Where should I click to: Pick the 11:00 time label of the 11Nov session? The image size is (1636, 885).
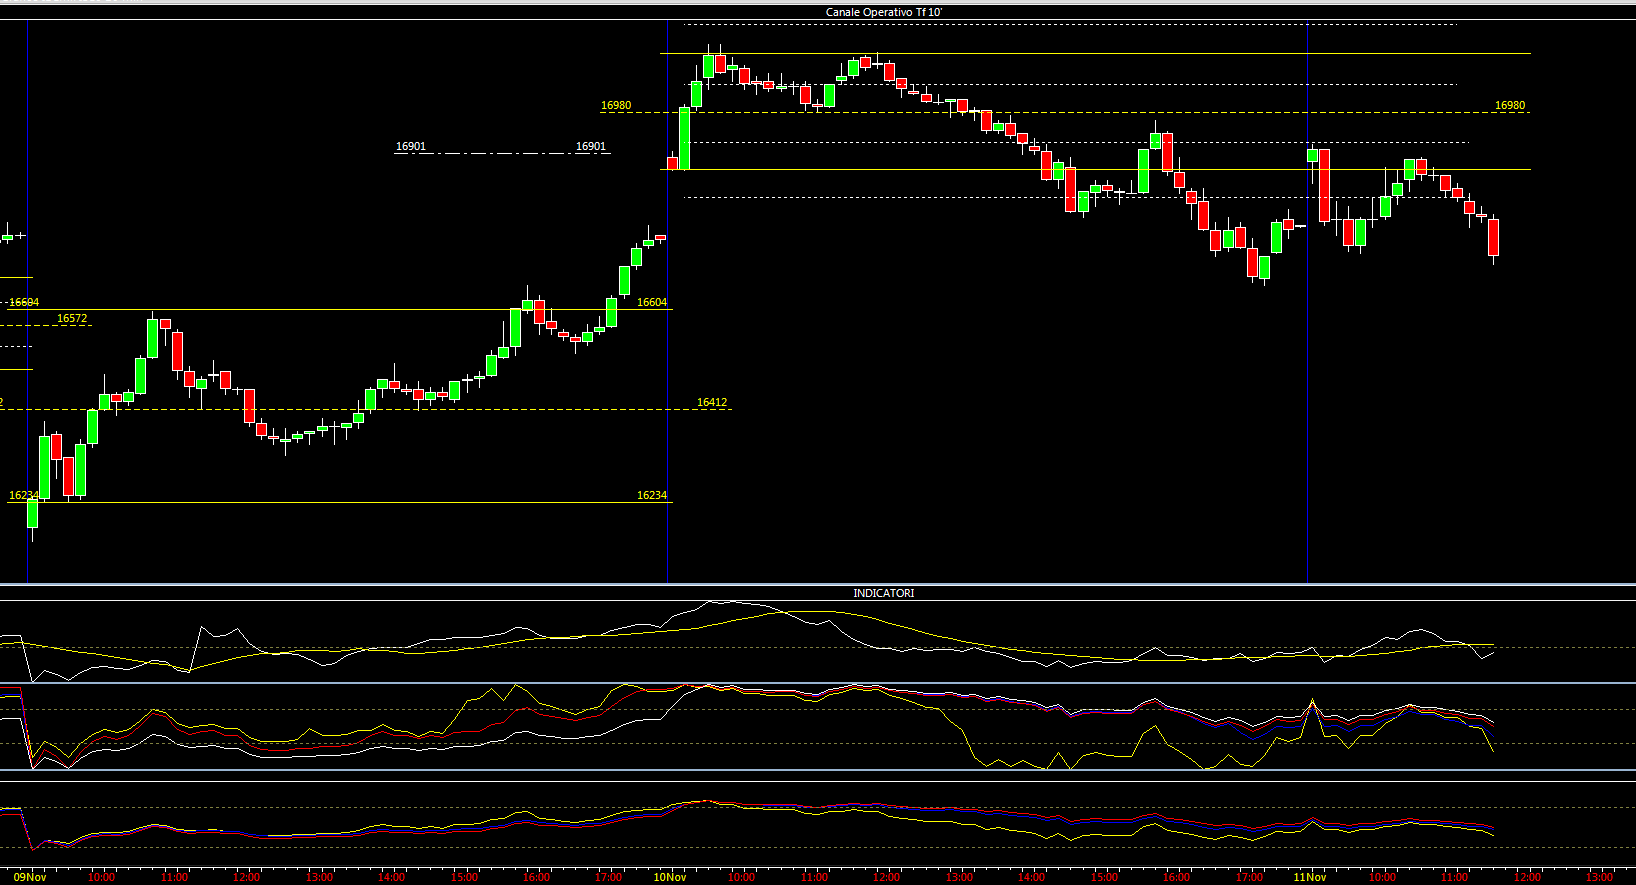pyautogui.click(x=1454, y=877)
